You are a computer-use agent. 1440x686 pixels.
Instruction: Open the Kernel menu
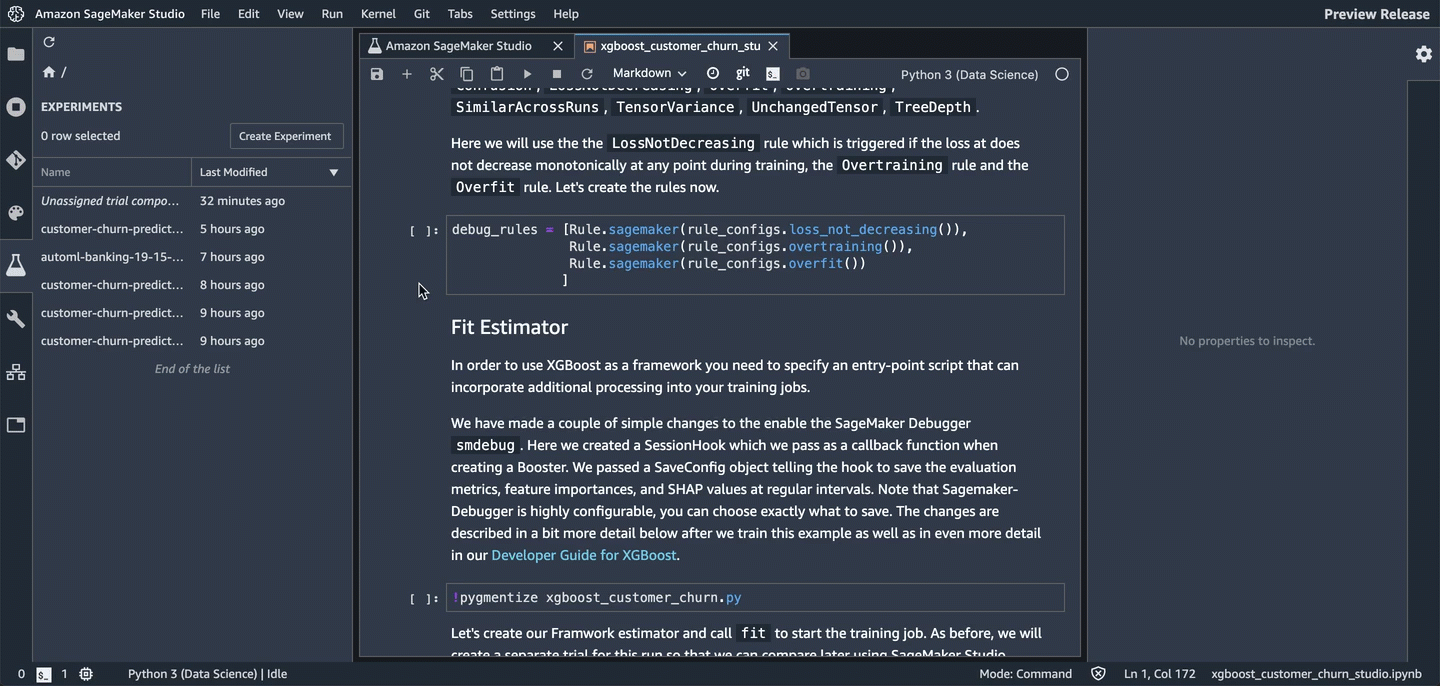coord(378,14)
